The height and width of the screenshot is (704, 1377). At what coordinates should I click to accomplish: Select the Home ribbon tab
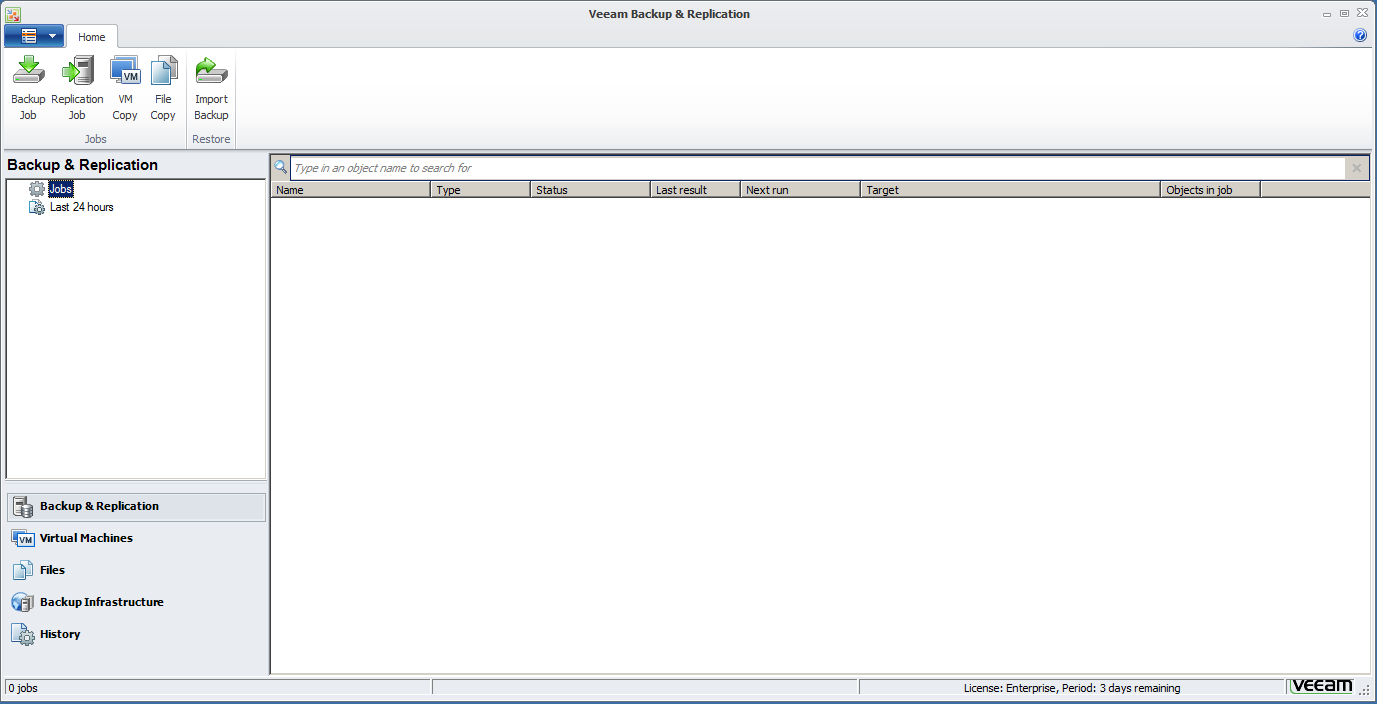coord(92,37)
